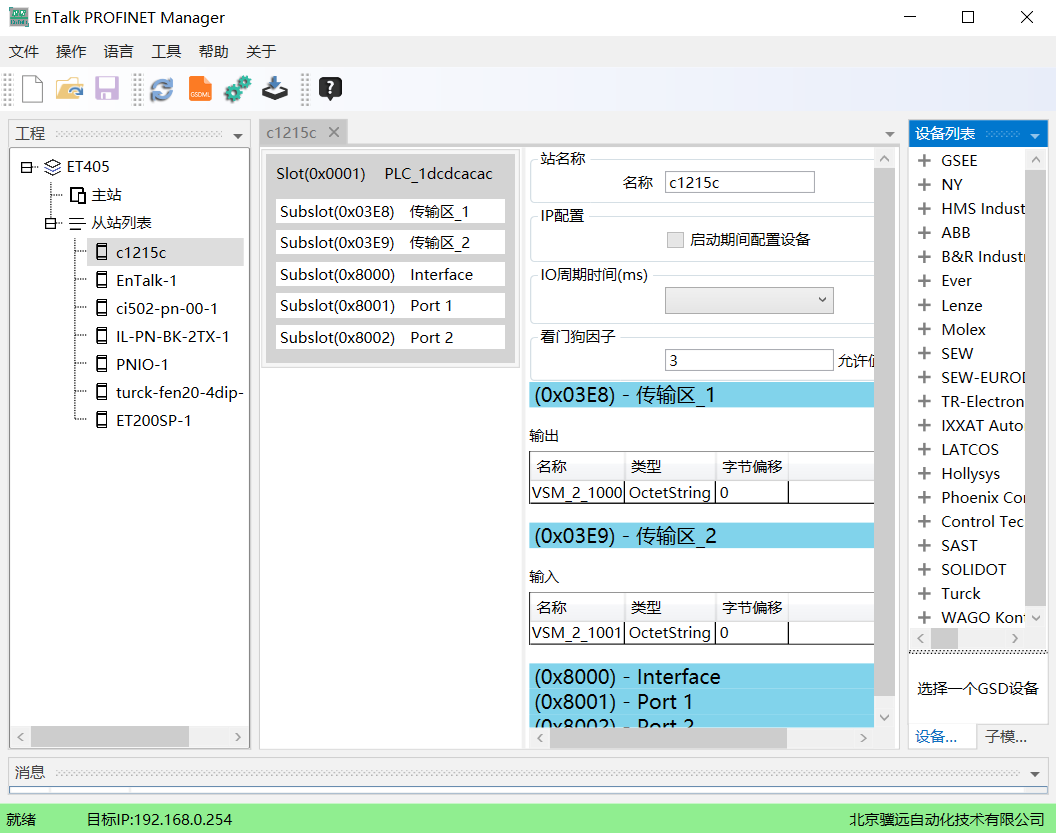Image resolution: width=1056 pixels, height=833 pixels.
Task: Collapse the 从站列表 tree node
Action: pos(51,223)
